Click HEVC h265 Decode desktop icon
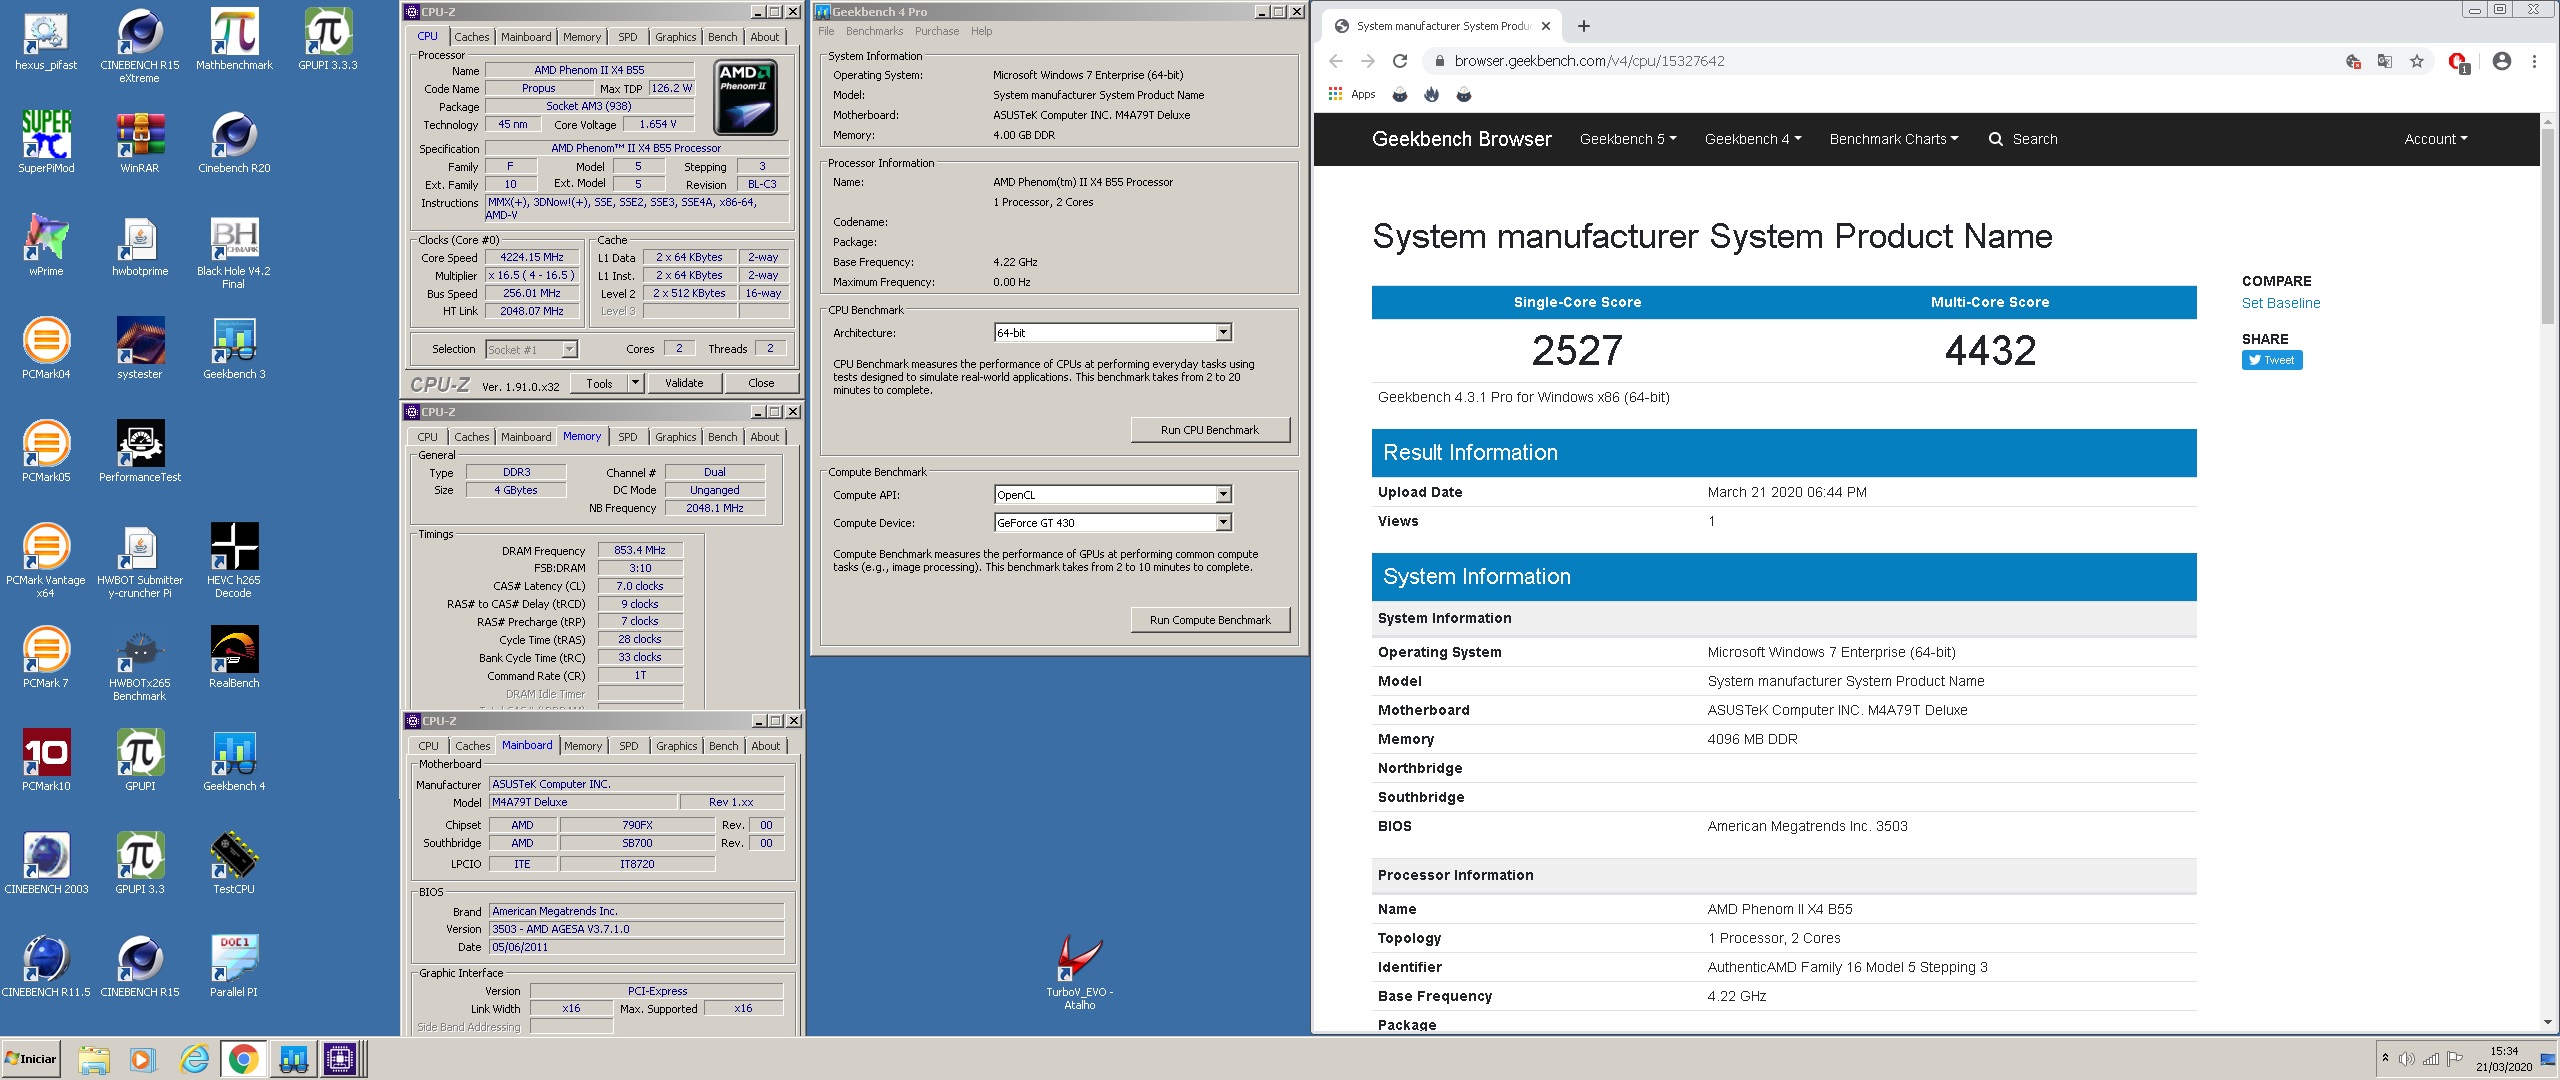Image resolution: width=2560 pixels, height=1080 pixels. 234,560
